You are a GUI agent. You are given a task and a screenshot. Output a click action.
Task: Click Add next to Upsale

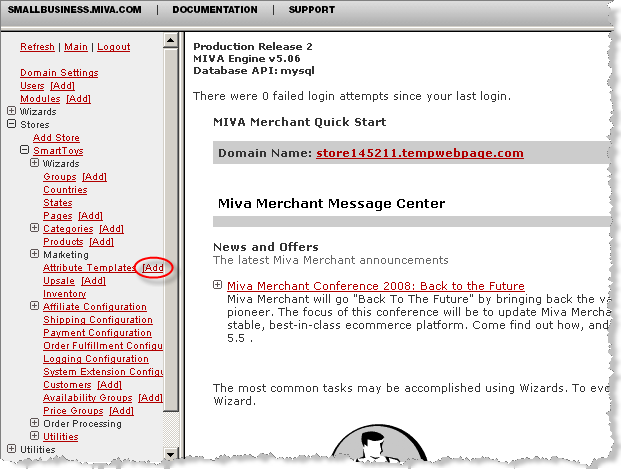coord(93,281)
